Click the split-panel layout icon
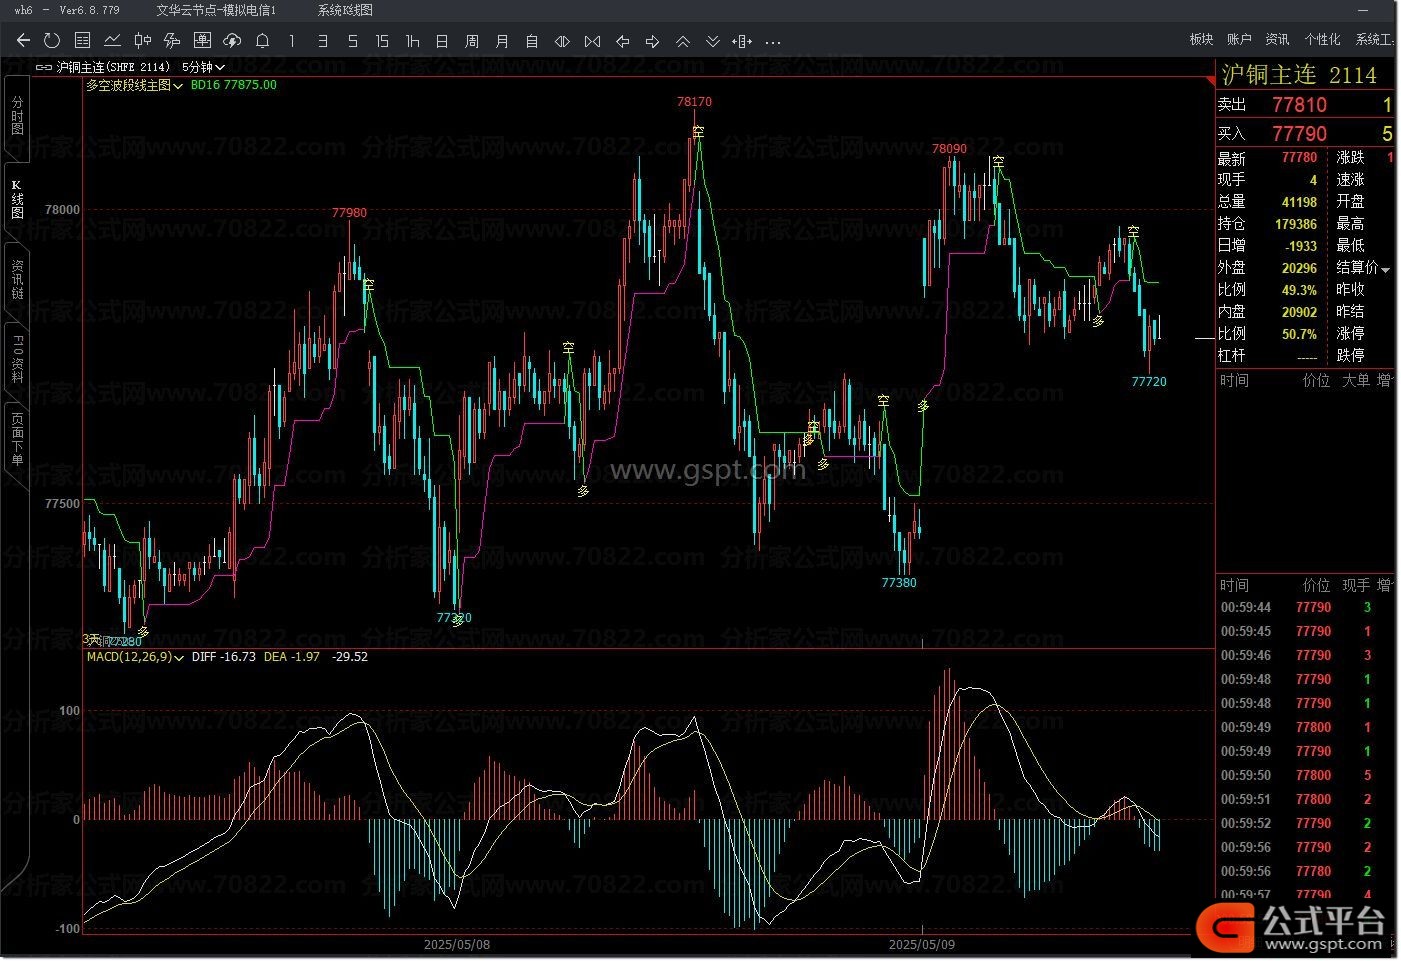 742,41
